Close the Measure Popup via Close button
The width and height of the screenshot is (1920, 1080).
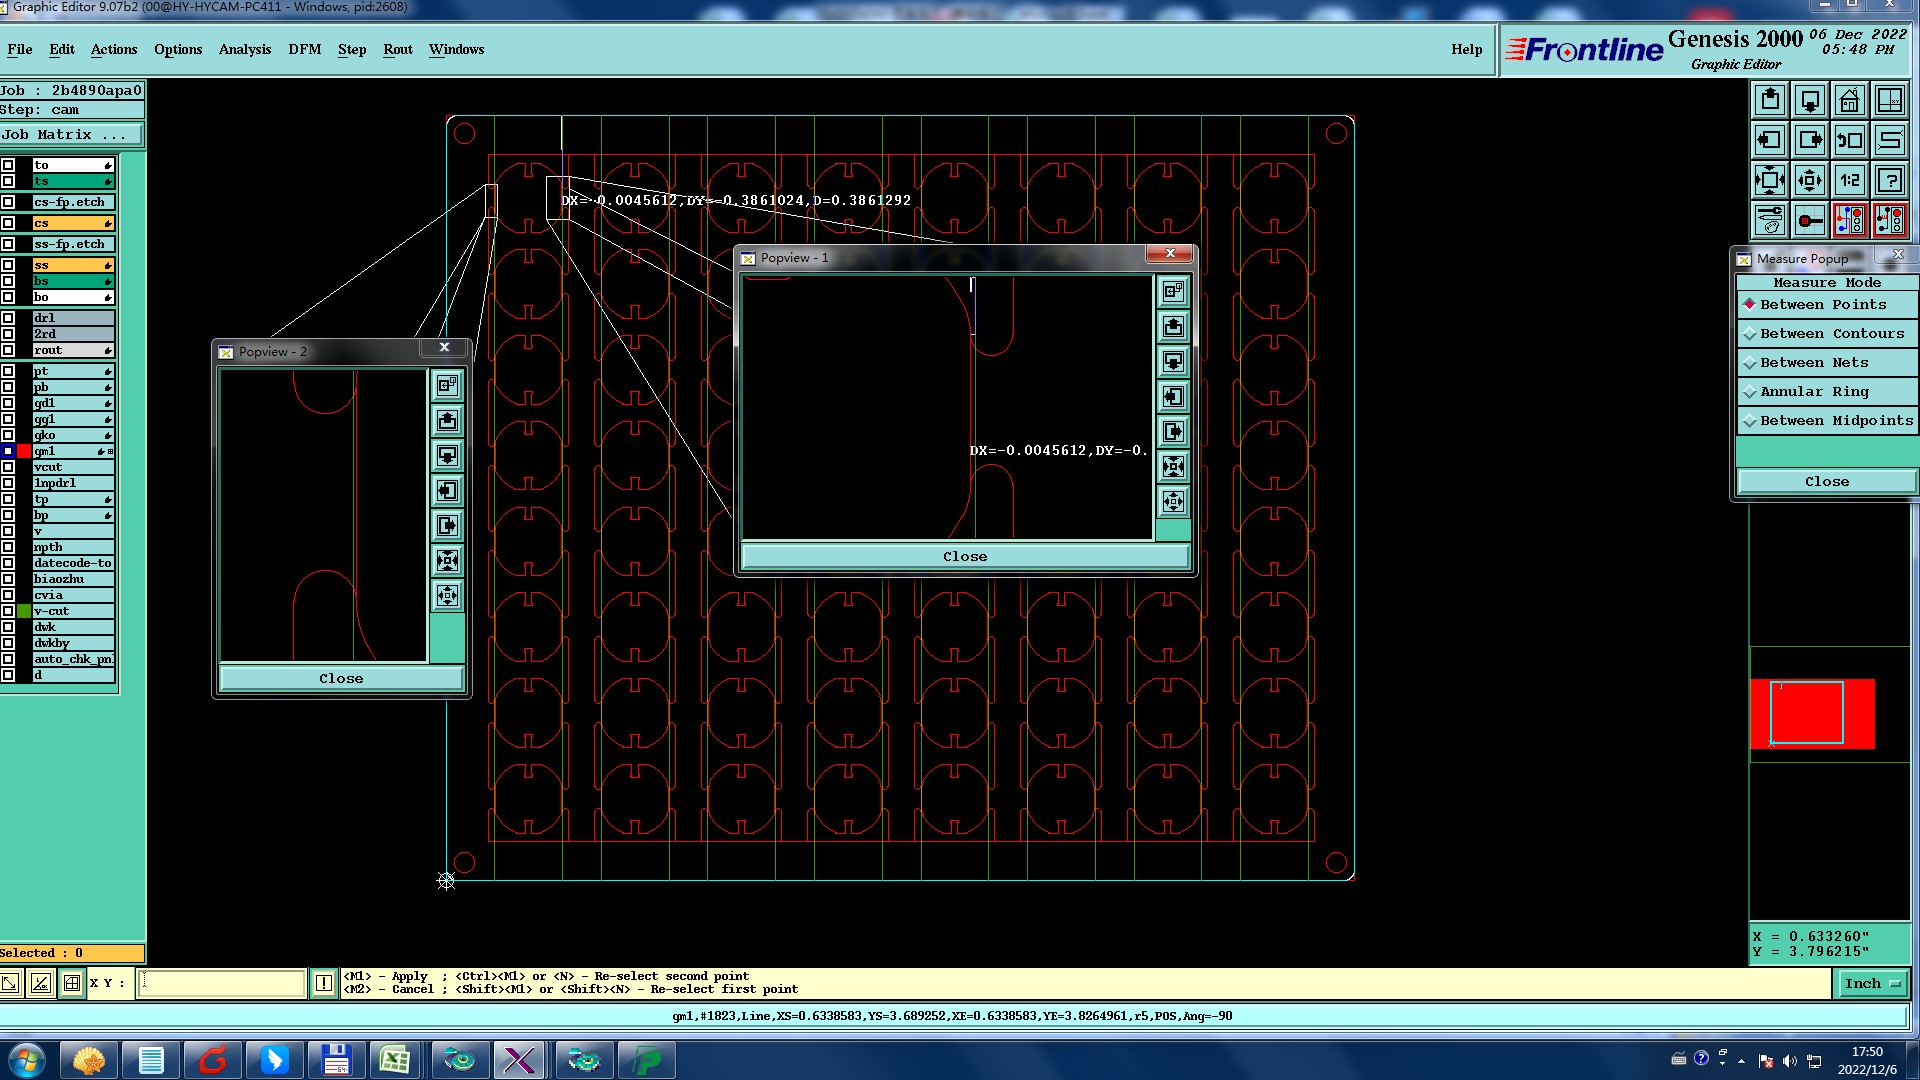1826,482
